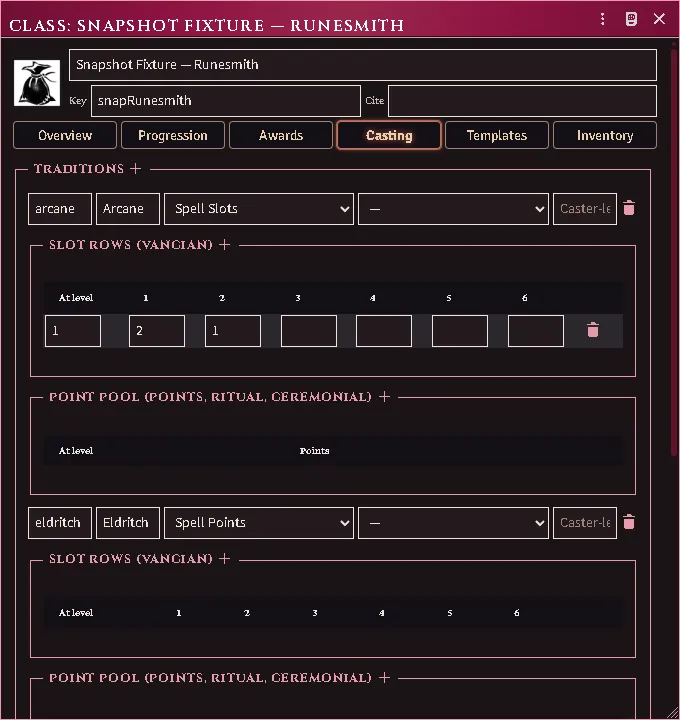Click the Eldritch tradition label field
Image resolution: width=680 pixels, height=720 pixels.
pos(128,523)
